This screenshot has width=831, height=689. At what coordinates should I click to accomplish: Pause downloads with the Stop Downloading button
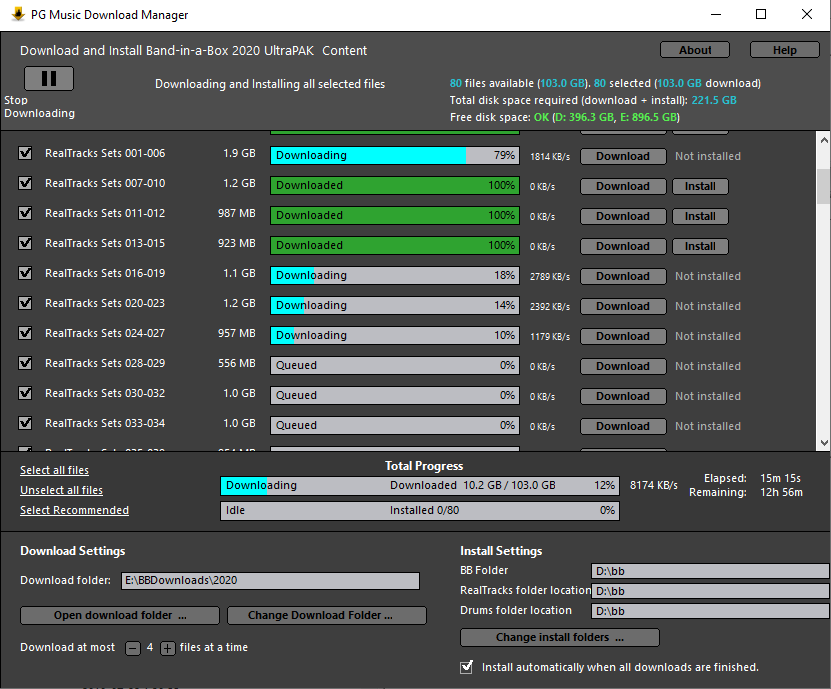point(49,78)
